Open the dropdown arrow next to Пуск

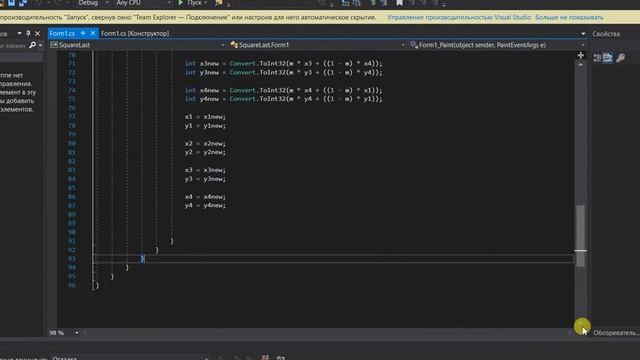pos(205,3)
